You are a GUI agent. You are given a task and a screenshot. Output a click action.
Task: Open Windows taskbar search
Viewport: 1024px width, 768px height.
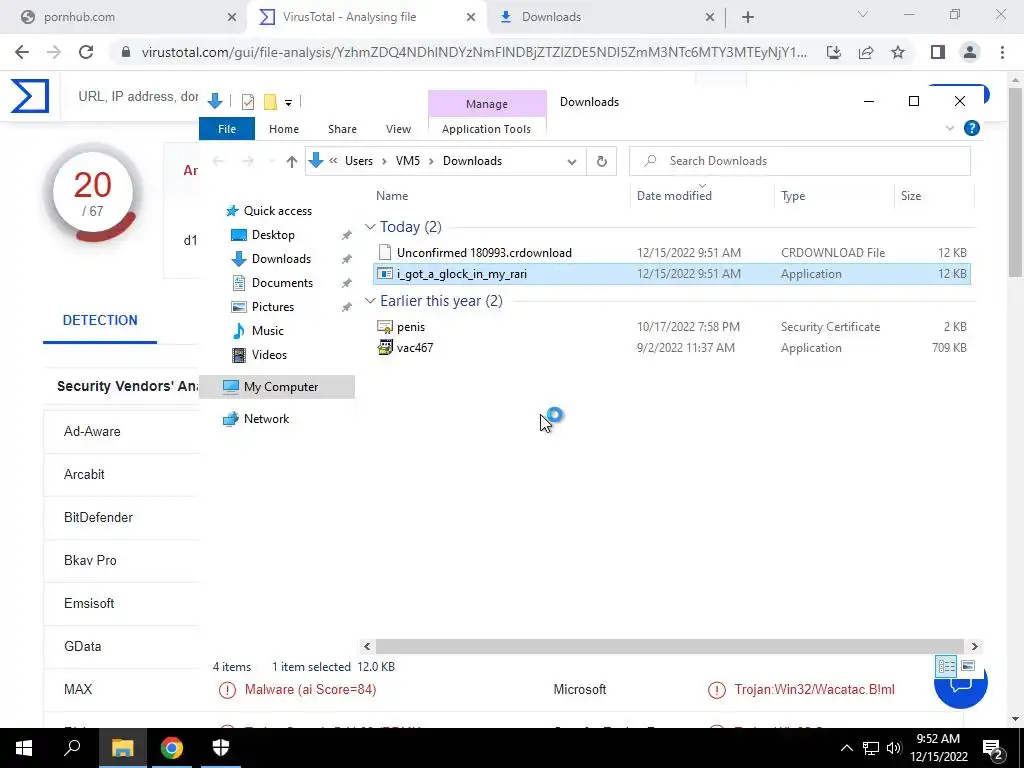tap(72, 748)
